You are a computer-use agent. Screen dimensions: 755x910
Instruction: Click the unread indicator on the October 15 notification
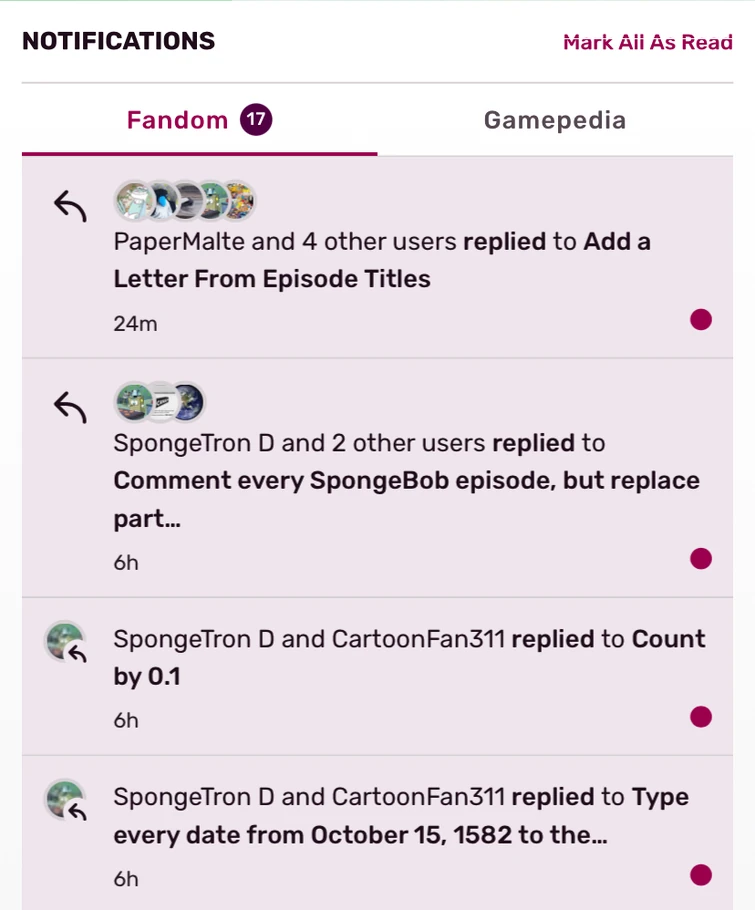pos(702,874)
